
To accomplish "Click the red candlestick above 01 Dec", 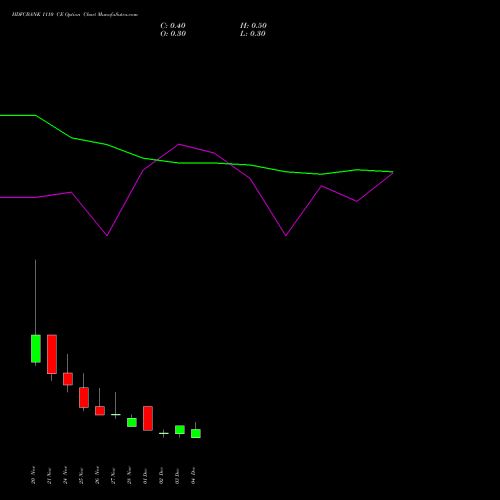I will (x=148, y=418).
